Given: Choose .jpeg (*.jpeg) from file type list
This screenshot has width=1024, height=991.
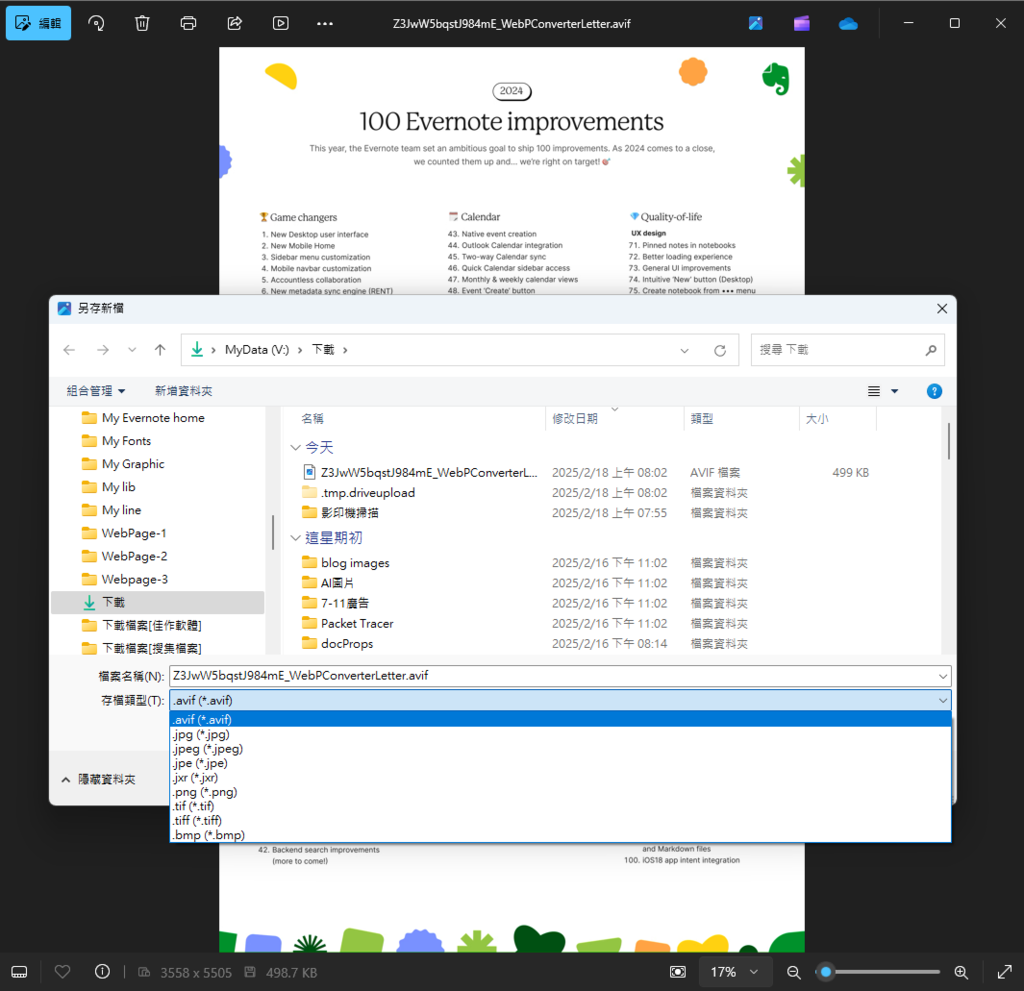Looking at the screenshot, I should [x=560, y=749].
